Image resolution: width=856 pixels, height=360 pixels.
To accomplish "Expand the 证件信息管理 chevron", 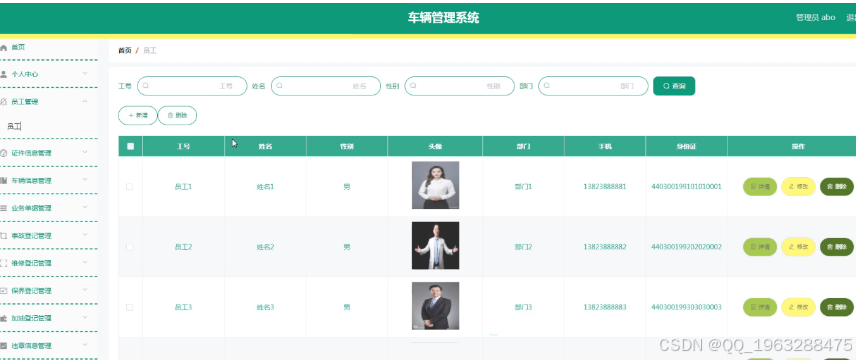I will coord(85,152).
